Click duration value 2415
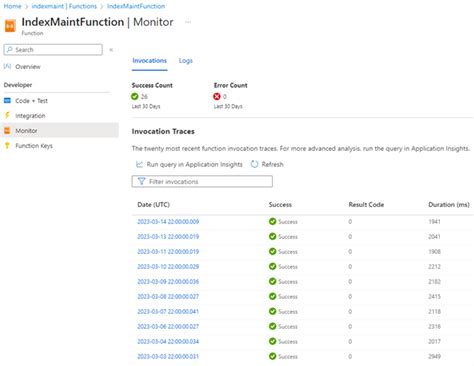 434,297
